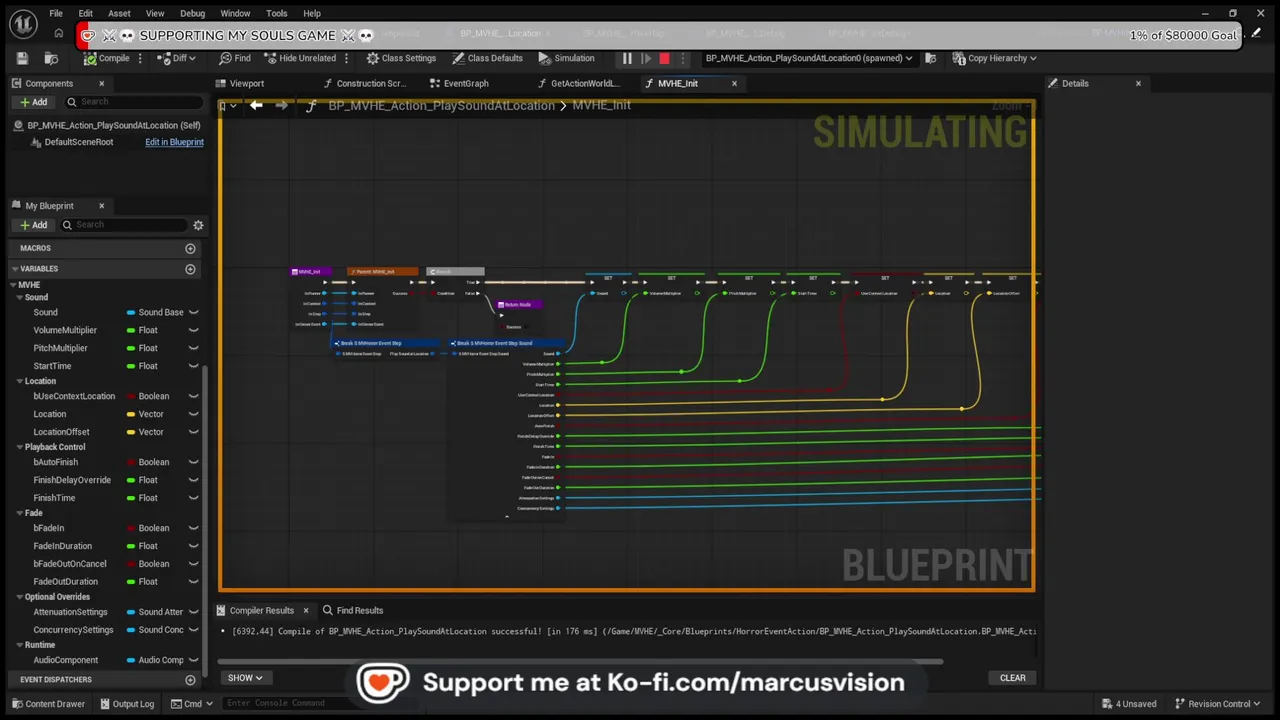Screen dimensions: 1280x720
Task: Add a new component with Add button
Action: click(33, 102)
